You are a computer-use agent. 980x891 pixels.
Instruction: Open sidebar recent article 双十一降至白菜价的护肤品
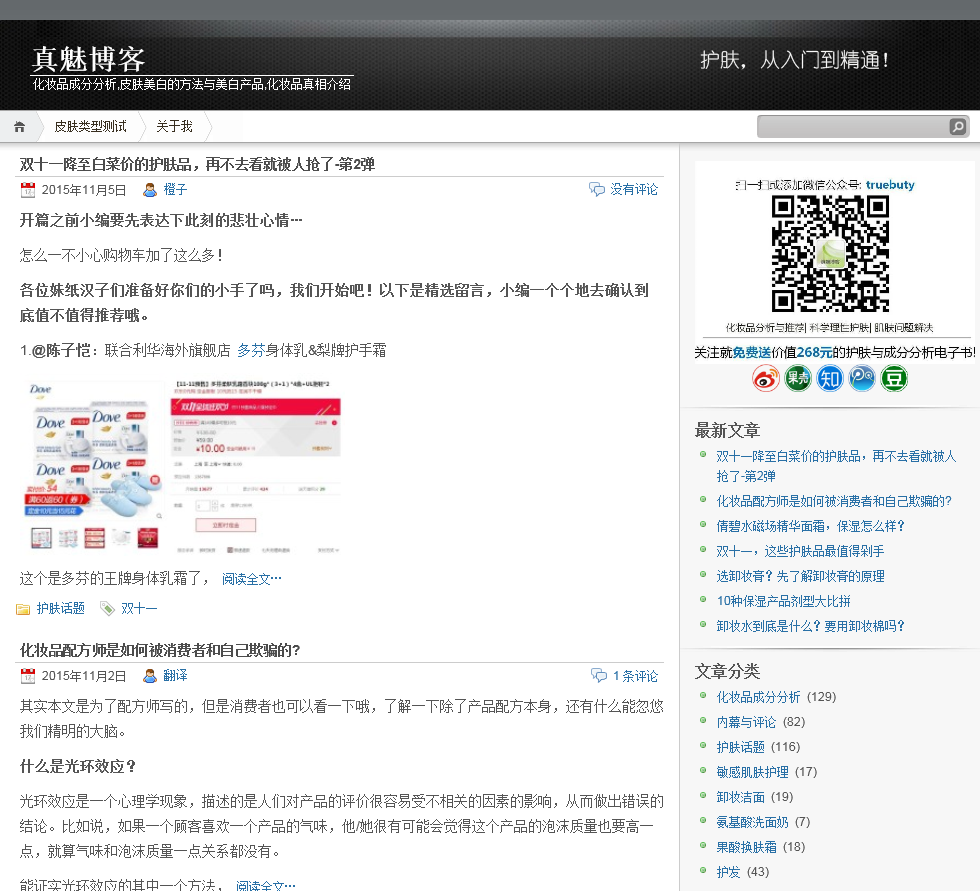tap(836, 466)
